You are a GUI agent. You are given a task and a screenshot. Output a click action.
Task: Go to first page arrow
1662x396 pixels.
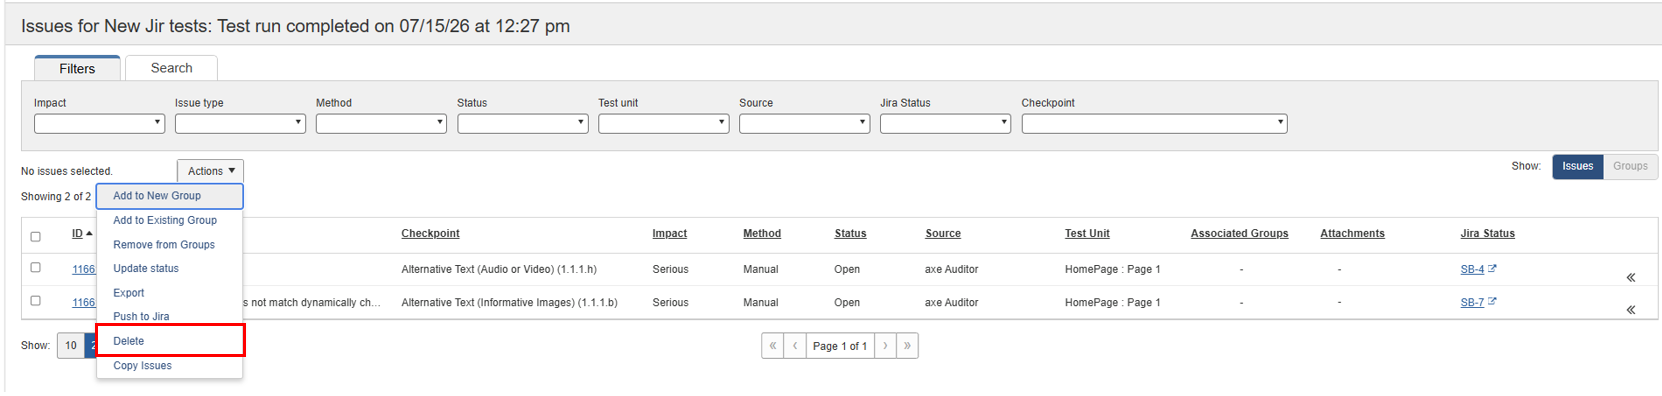pyautogui.click(x=772, y=346)
